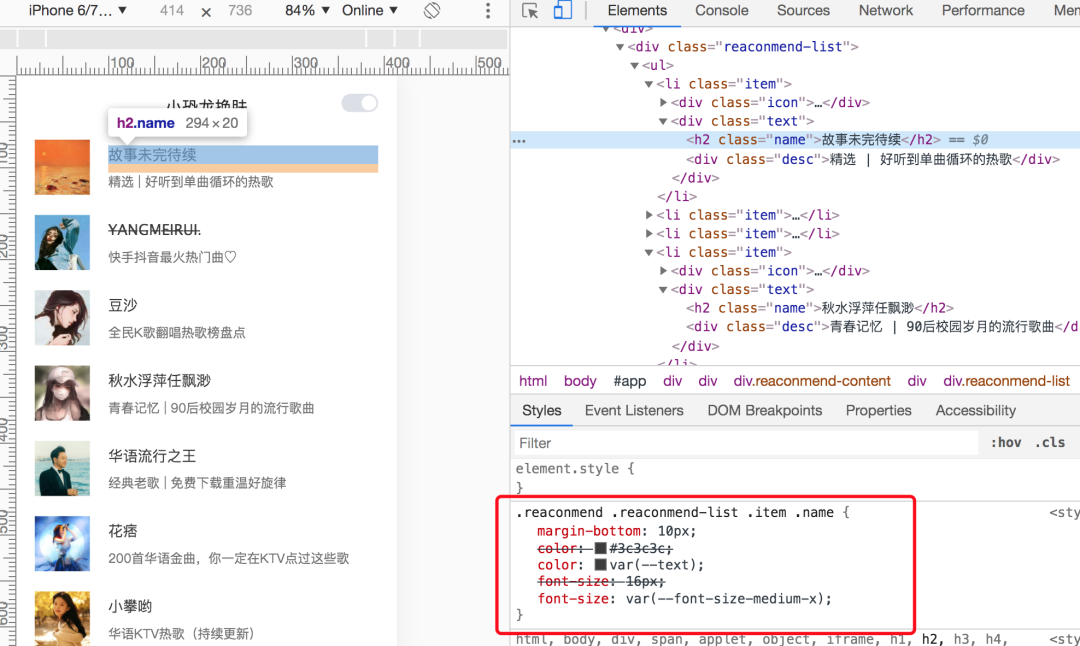Viewport: 1080px width, 646px height.
Task: Click the :hov toggle button
Action: coord(1006,443)
